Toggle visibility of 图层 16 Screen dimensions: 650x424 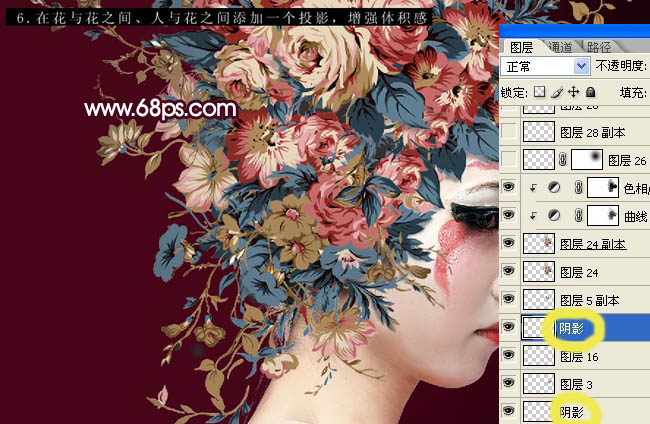click(x=509, y=355)
